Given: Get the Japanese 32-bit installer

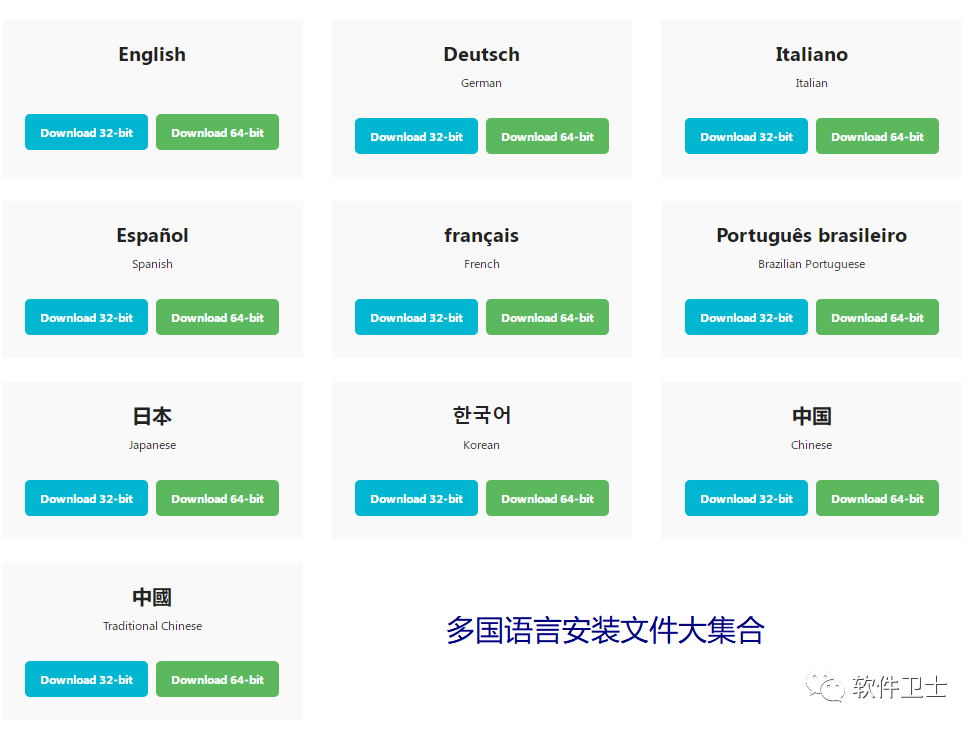Looking at the screenshot, I should point(86,498).
